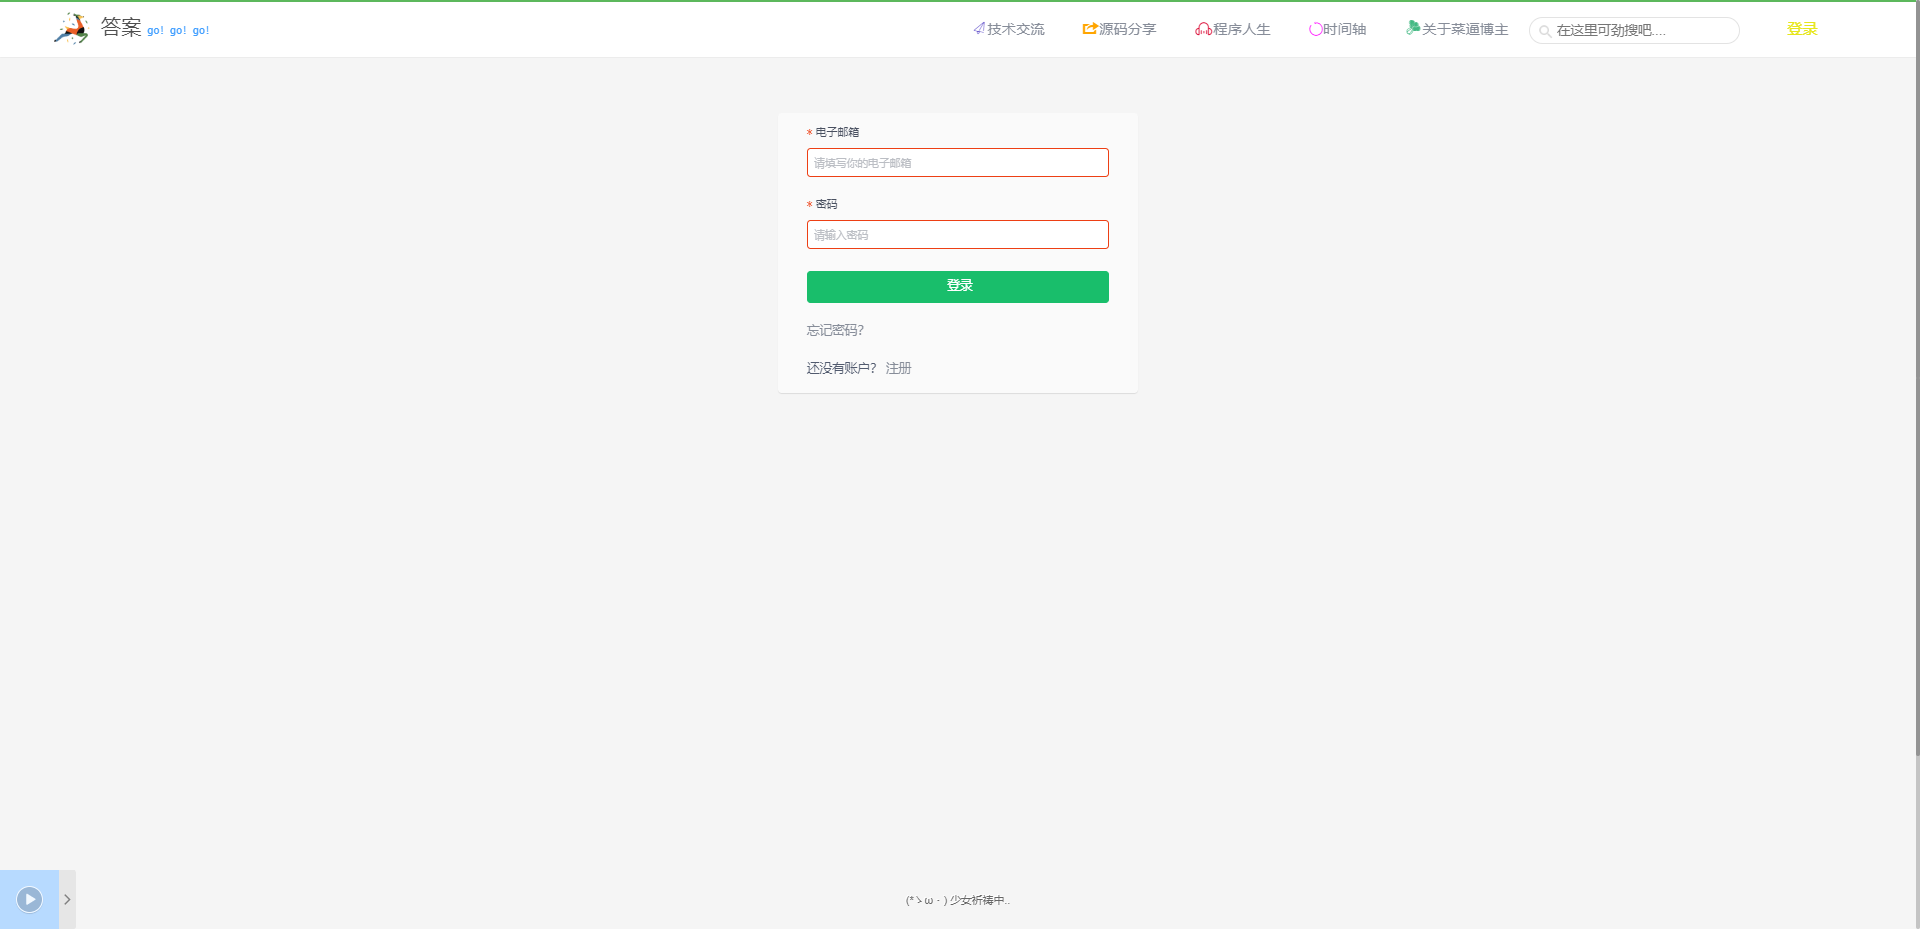The height and width of the screenshot is (929, 1920).
Task: Click the headphones icon beside 程序人生
Action: tap(1203, 30)
